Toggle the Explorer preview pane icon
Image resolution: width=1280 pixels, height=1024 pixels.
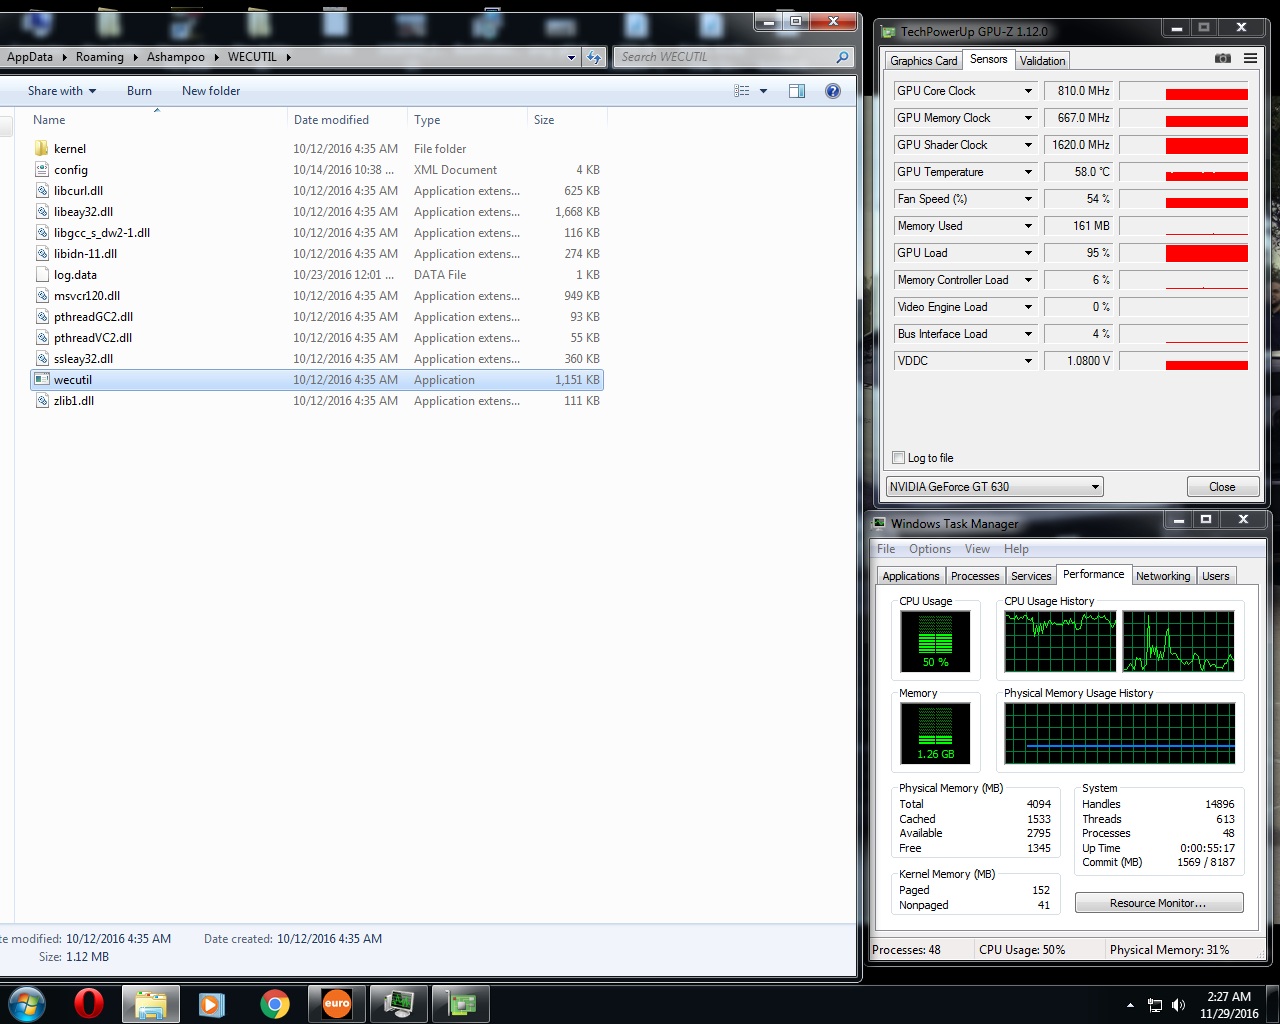tap(797, 91)
